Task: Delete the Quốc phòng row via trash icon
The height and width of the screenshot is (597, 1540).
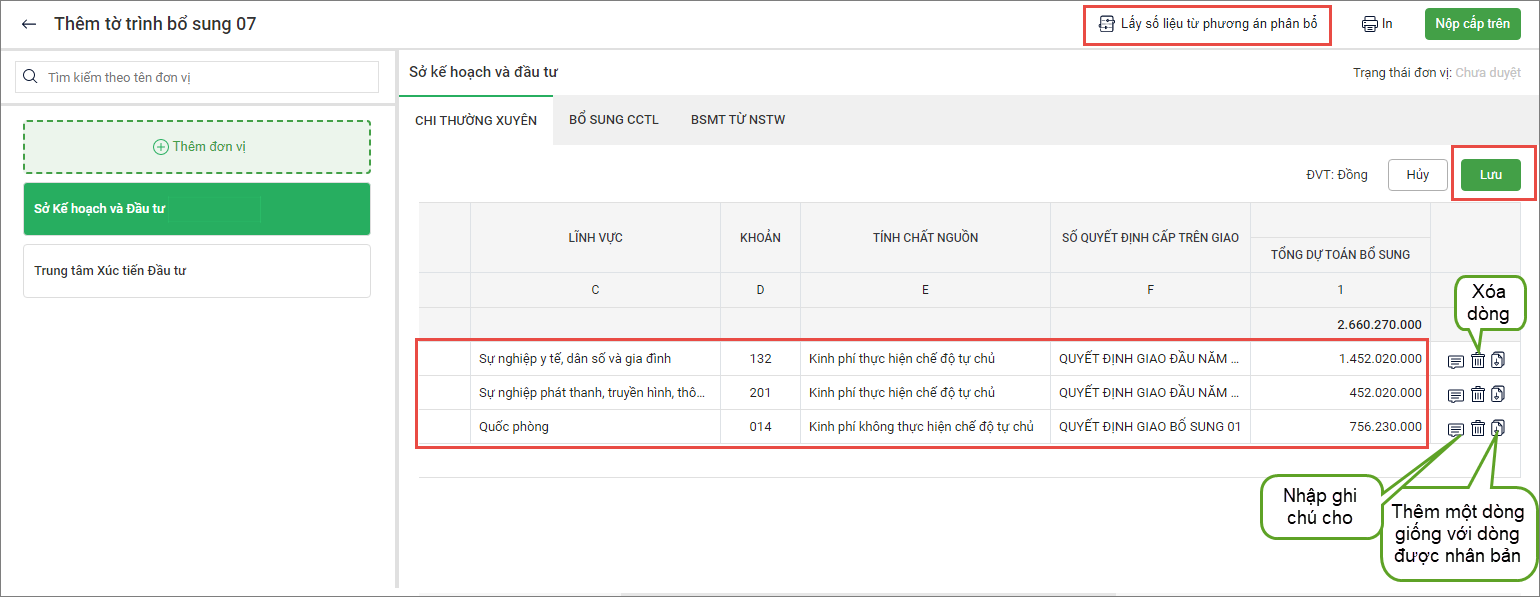Action: [x=1477, y=428]
